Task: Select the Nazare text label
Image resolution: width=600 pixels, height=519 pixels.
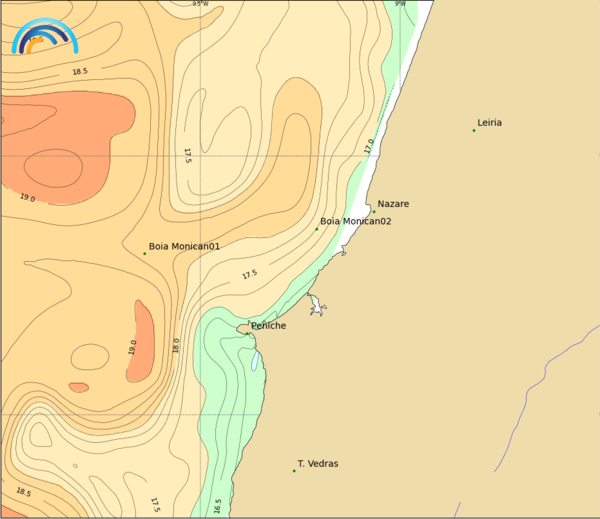Action: pyautogui.click(x=393, y=204)
